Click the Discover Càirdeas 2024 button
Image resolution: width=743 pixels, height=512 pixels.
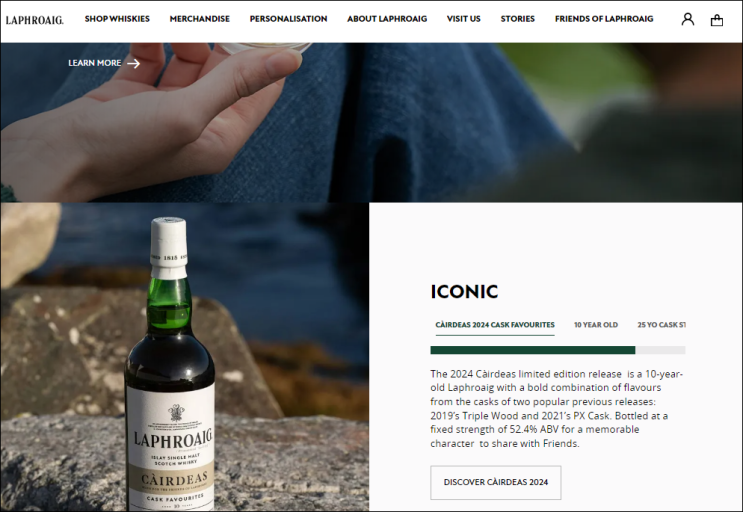[496, 482]
